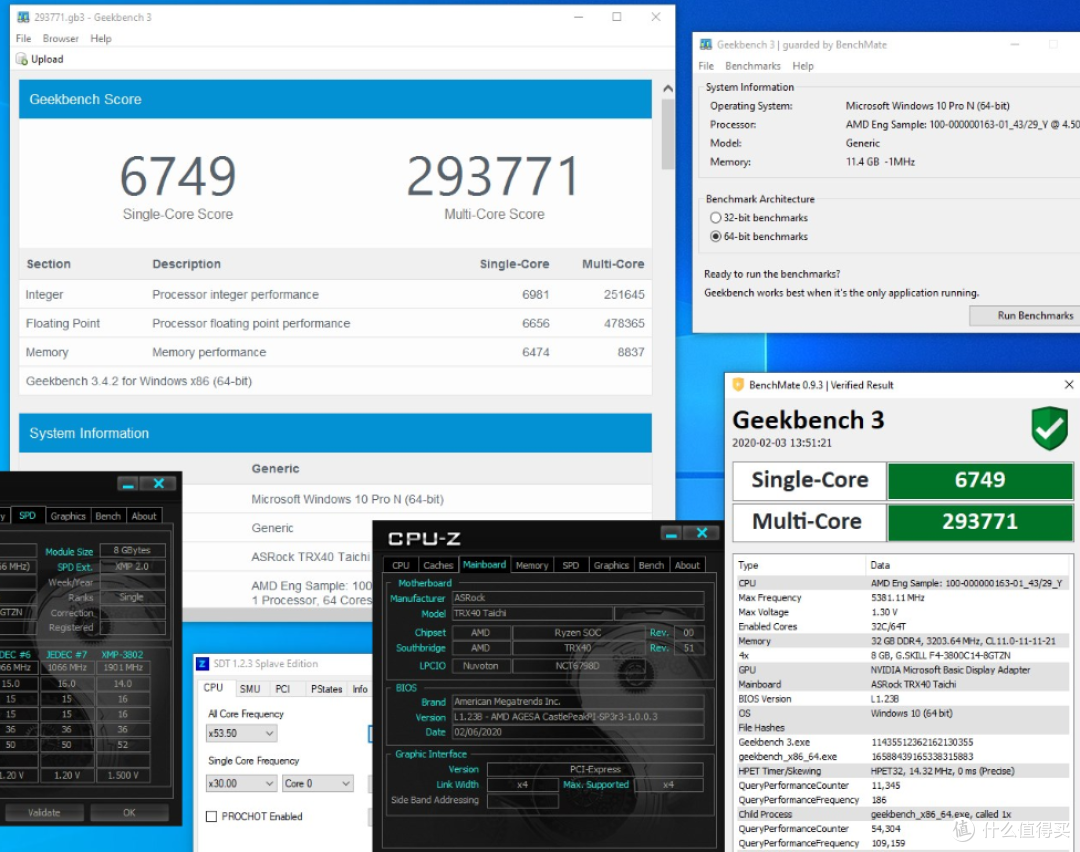This screenshot has width=1080, height=852.
Task: Open About tab in back CPU-Z window
Action: [144, 516]
